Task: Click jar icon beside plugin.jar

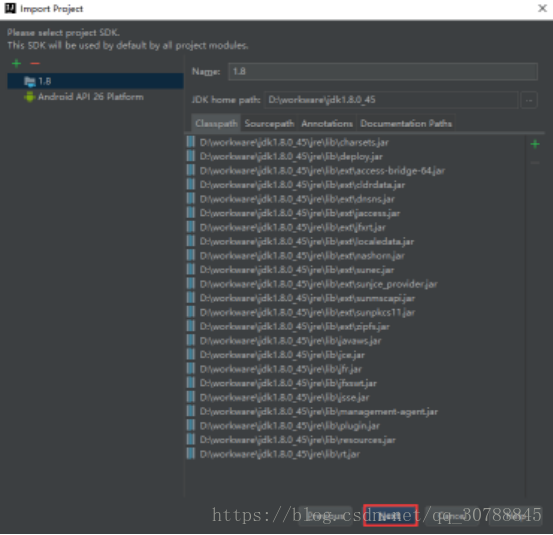Action: 191,426
